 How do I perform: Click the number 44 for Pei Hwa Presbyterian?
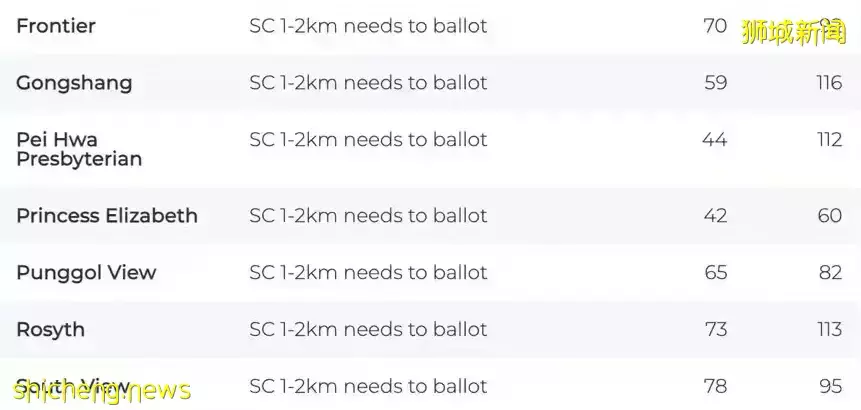pos(714,140)
